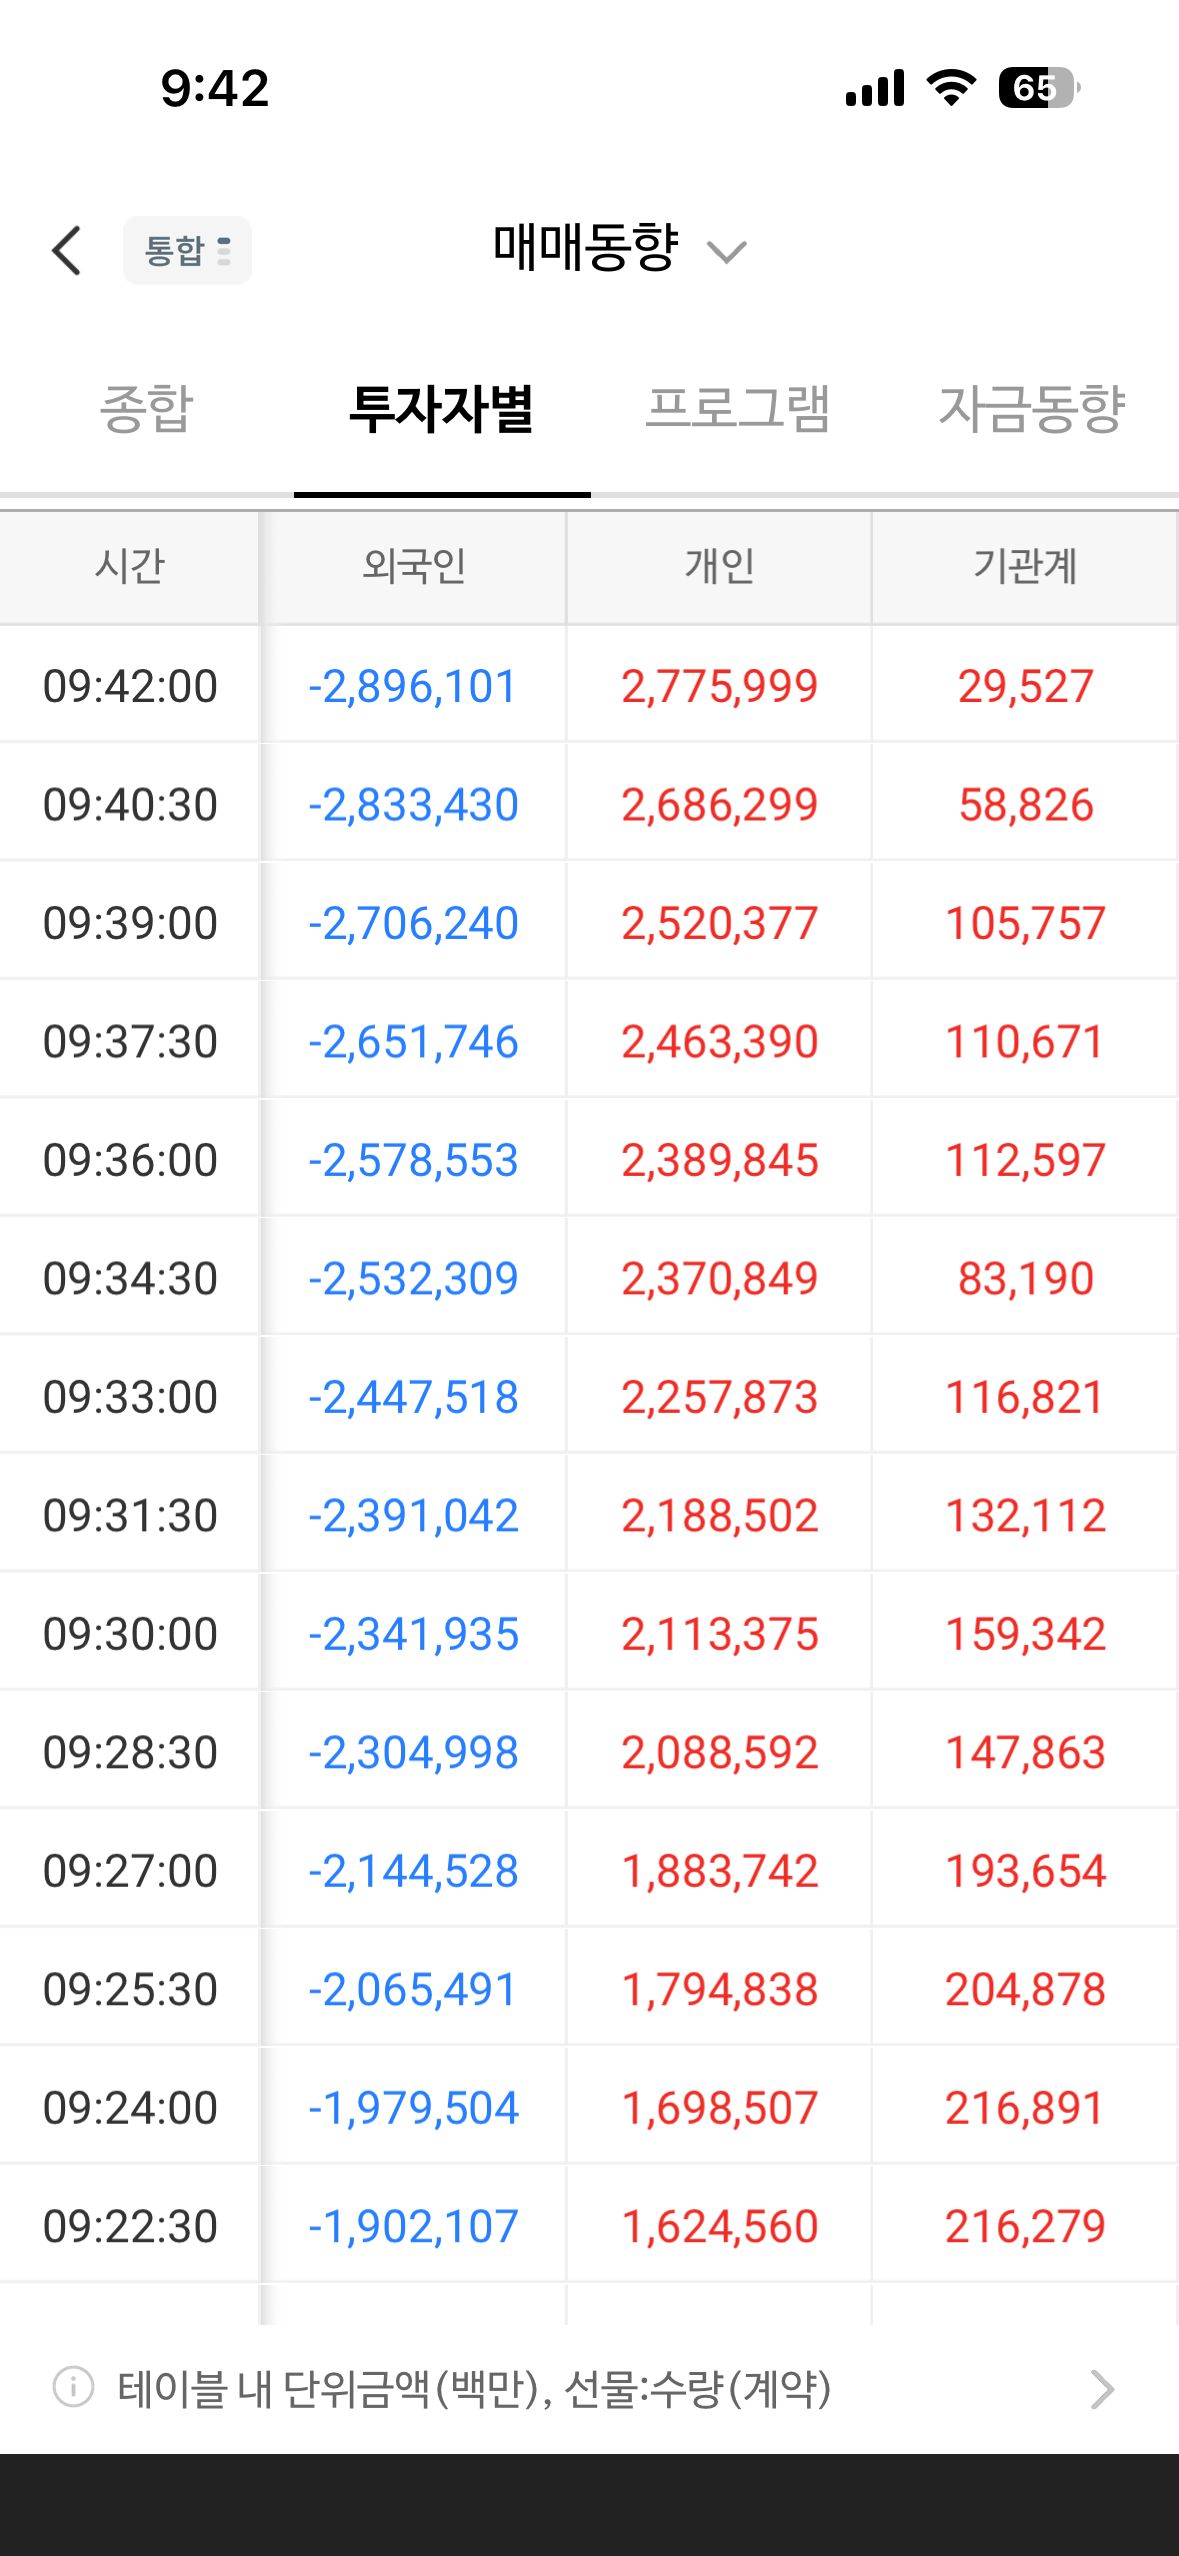The image size is (1179, 2556).
Task: Tap the info circle icon in footer
Action: pos(73,2387)
